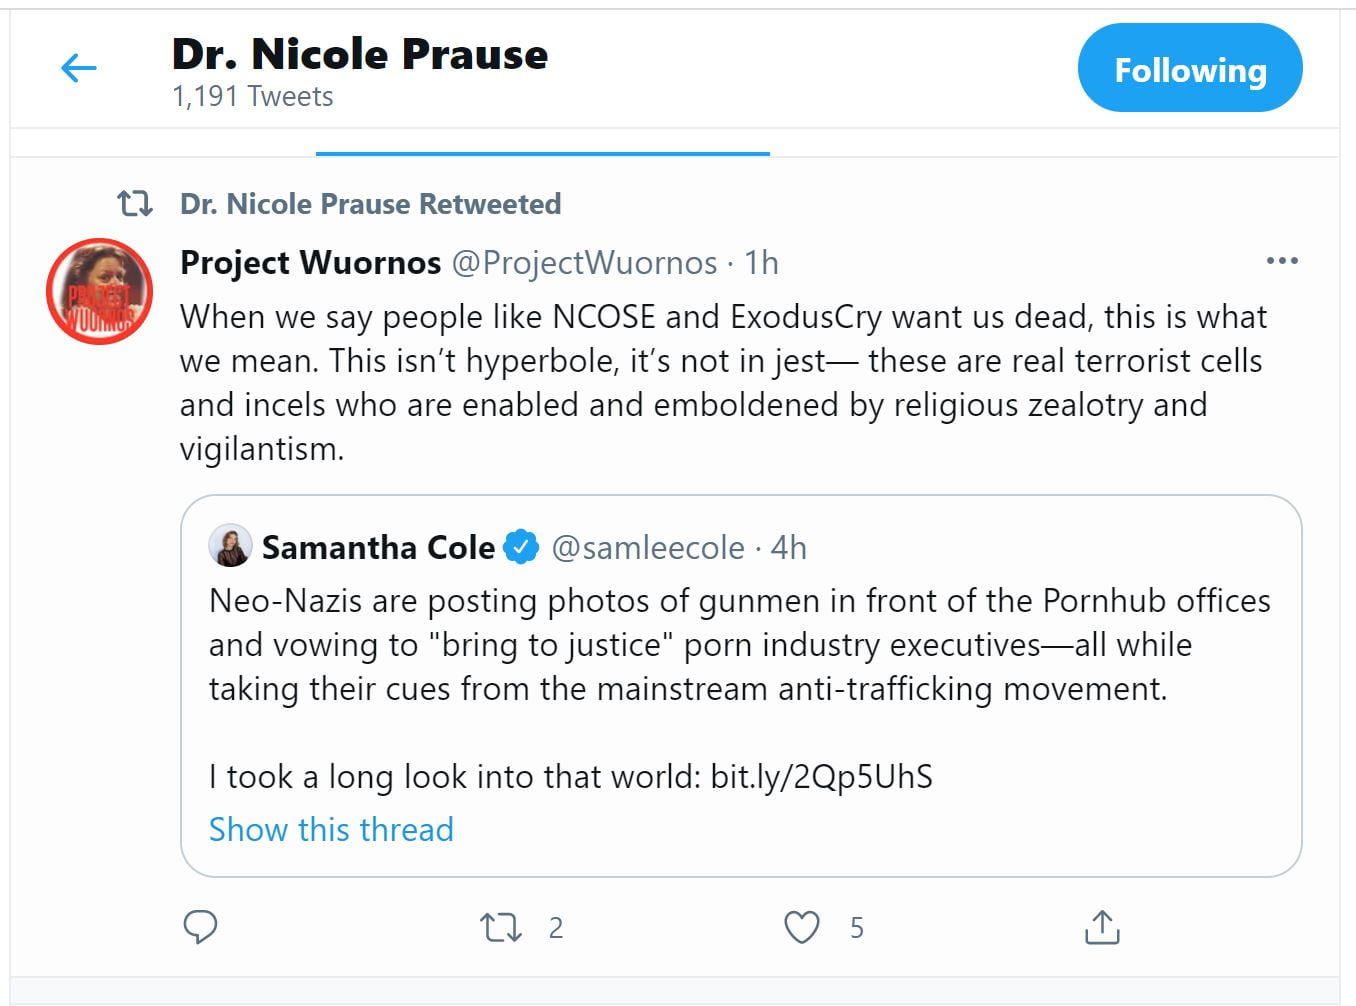Like the tweet with the heart icon
This screenshot has width=1356, height=1006.
pos(802,927)
